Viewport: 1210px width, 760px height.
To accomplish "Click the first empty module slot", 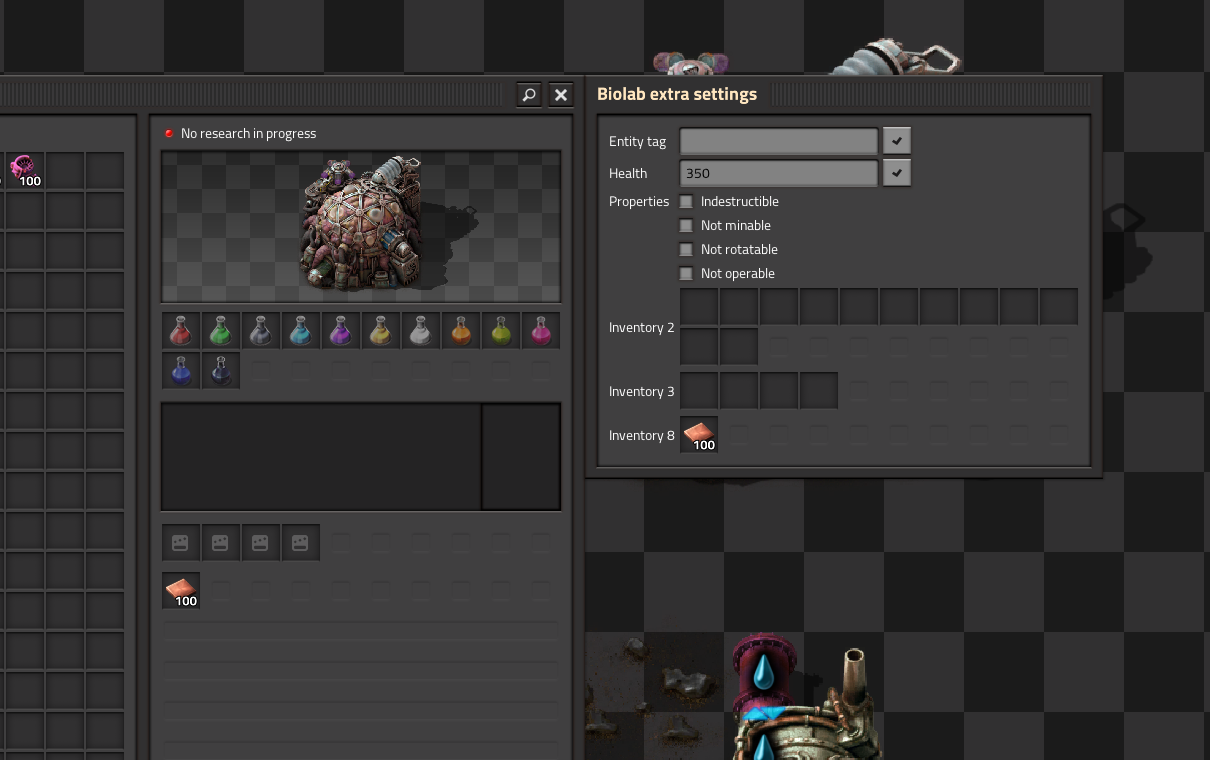I will coord(181,543).
